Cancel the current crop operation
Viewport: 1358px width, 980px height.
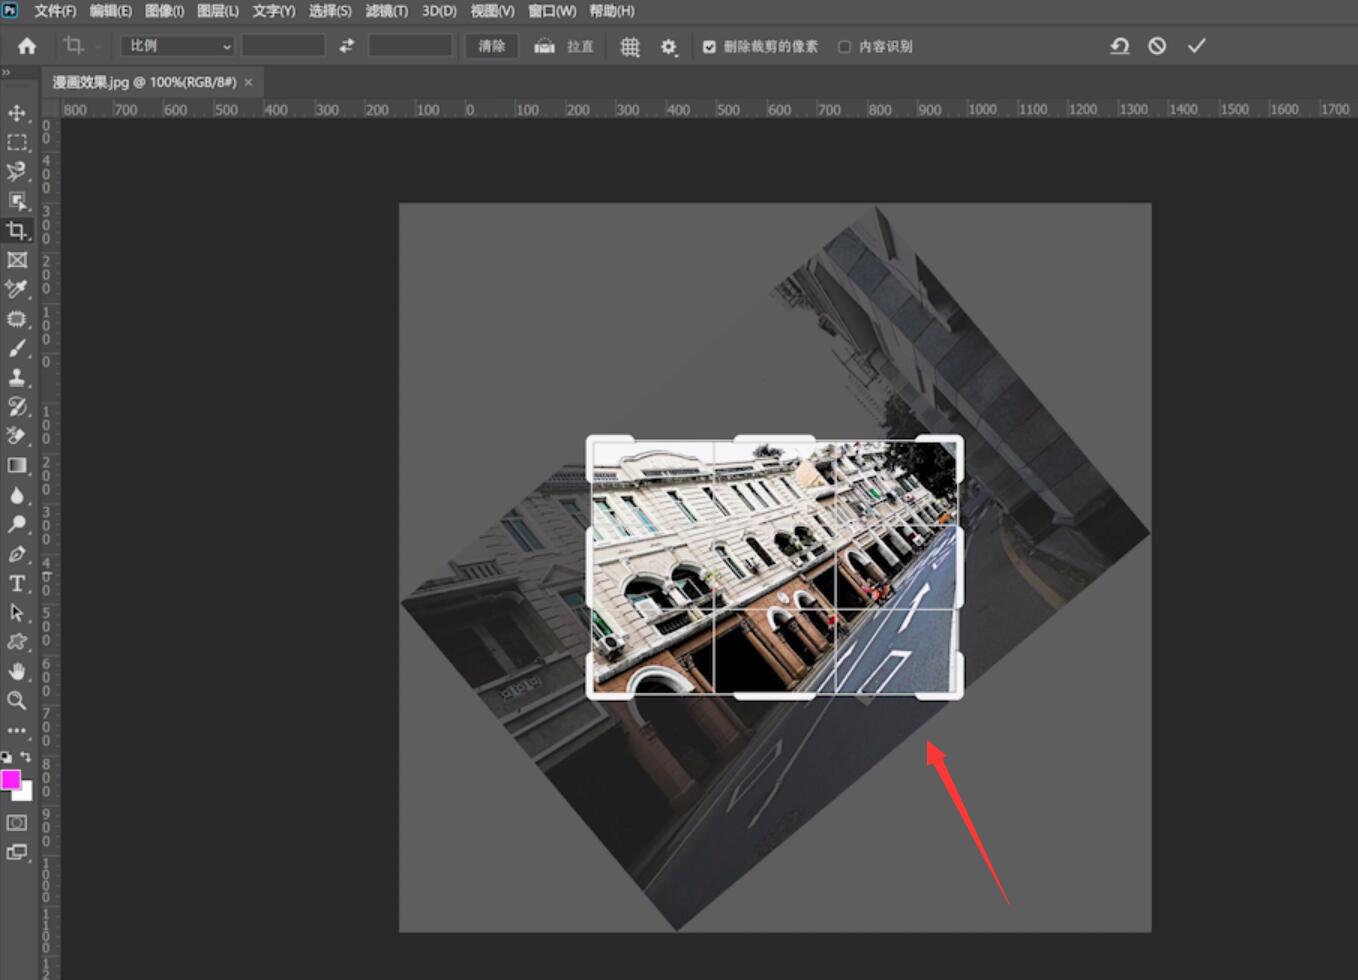(x=1157, y=46)
